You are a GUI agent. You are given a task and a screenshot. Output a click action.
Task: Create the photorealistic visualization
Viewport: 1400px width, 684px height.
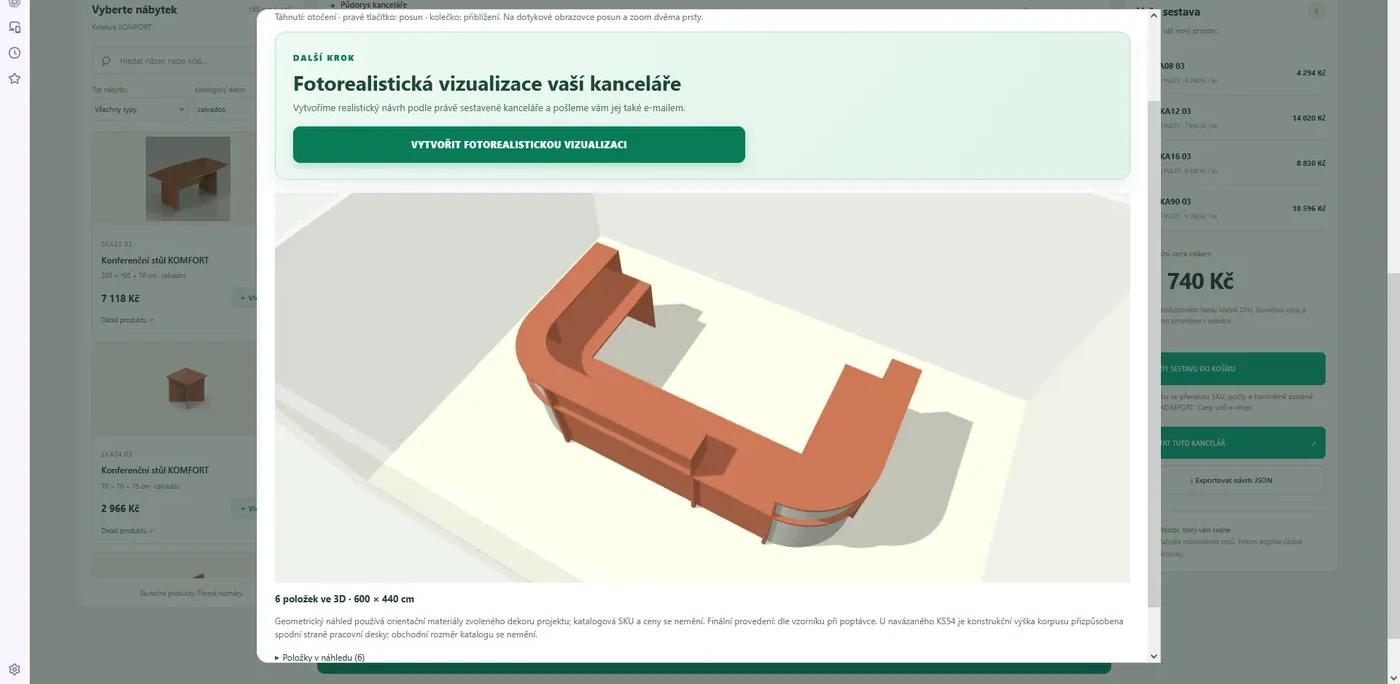(519, 144)
